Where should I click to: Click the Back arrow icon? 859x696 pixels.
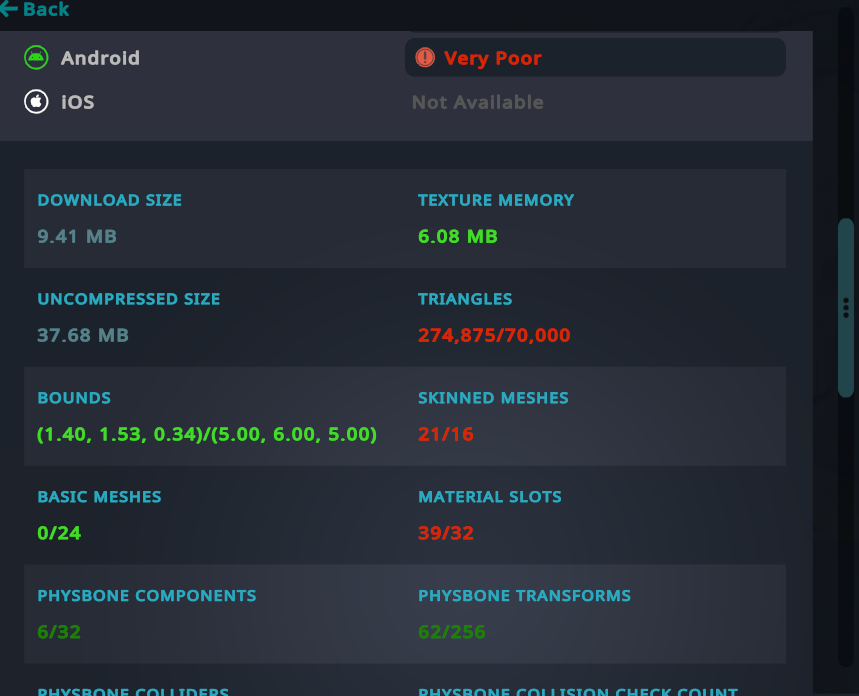click(x=9, y=9)
